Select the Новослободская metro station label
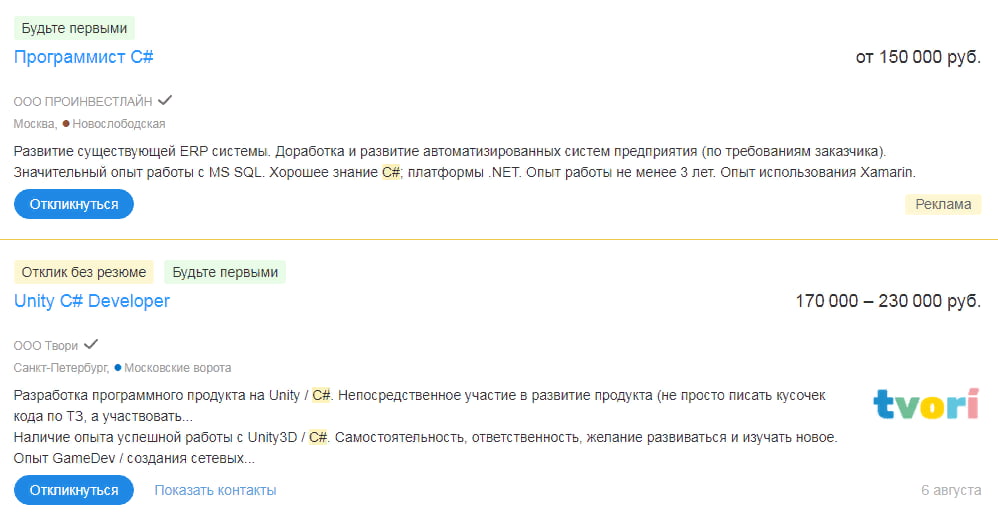 (119, 124)
